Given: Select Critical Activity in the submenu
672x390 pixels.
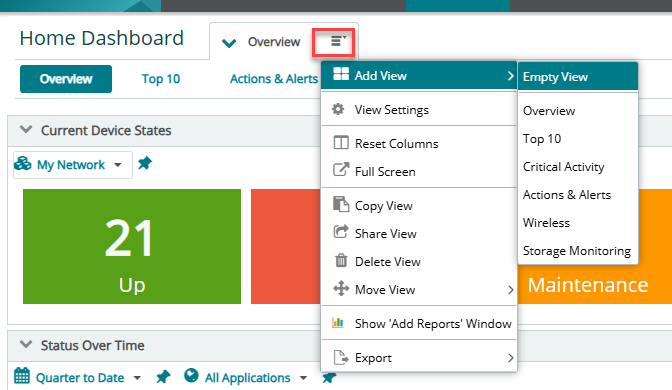Looking at the screenshot, I should (578, 167).
